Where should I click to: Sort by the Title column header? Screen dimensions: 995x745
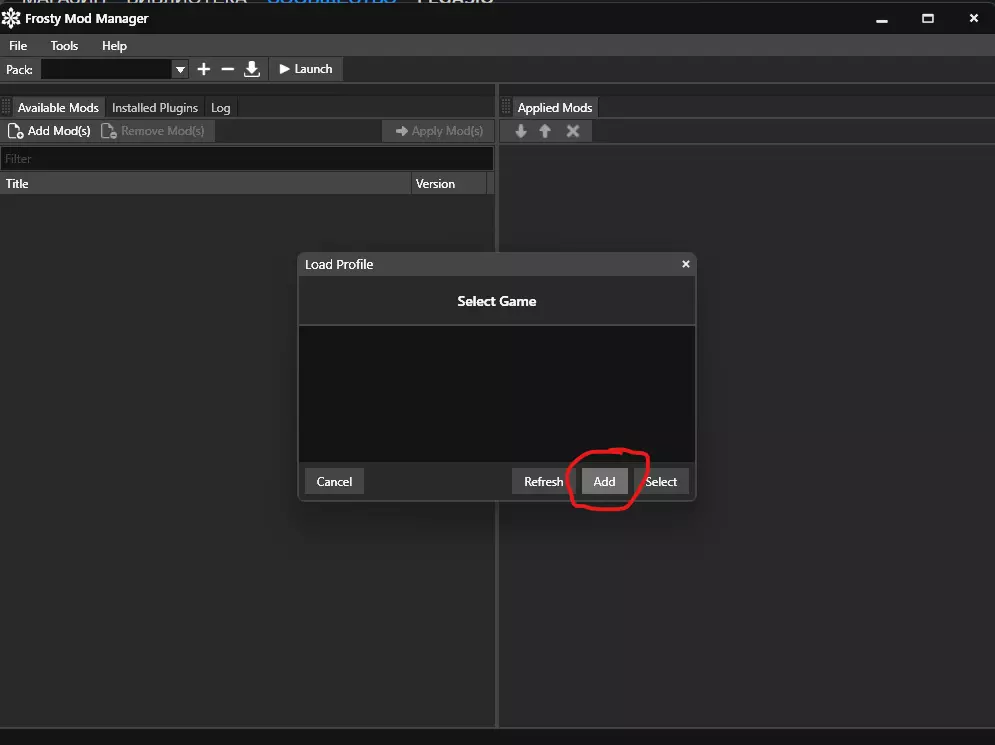[206, 183]
